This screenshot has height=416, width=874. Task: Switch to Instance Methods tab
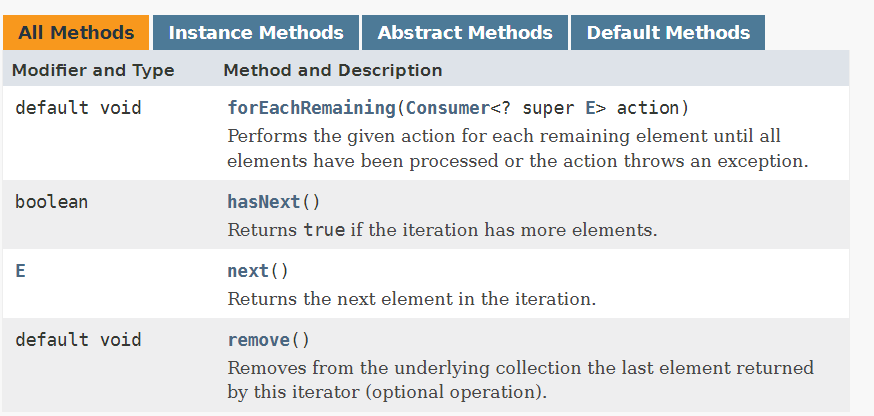[256, 33]
